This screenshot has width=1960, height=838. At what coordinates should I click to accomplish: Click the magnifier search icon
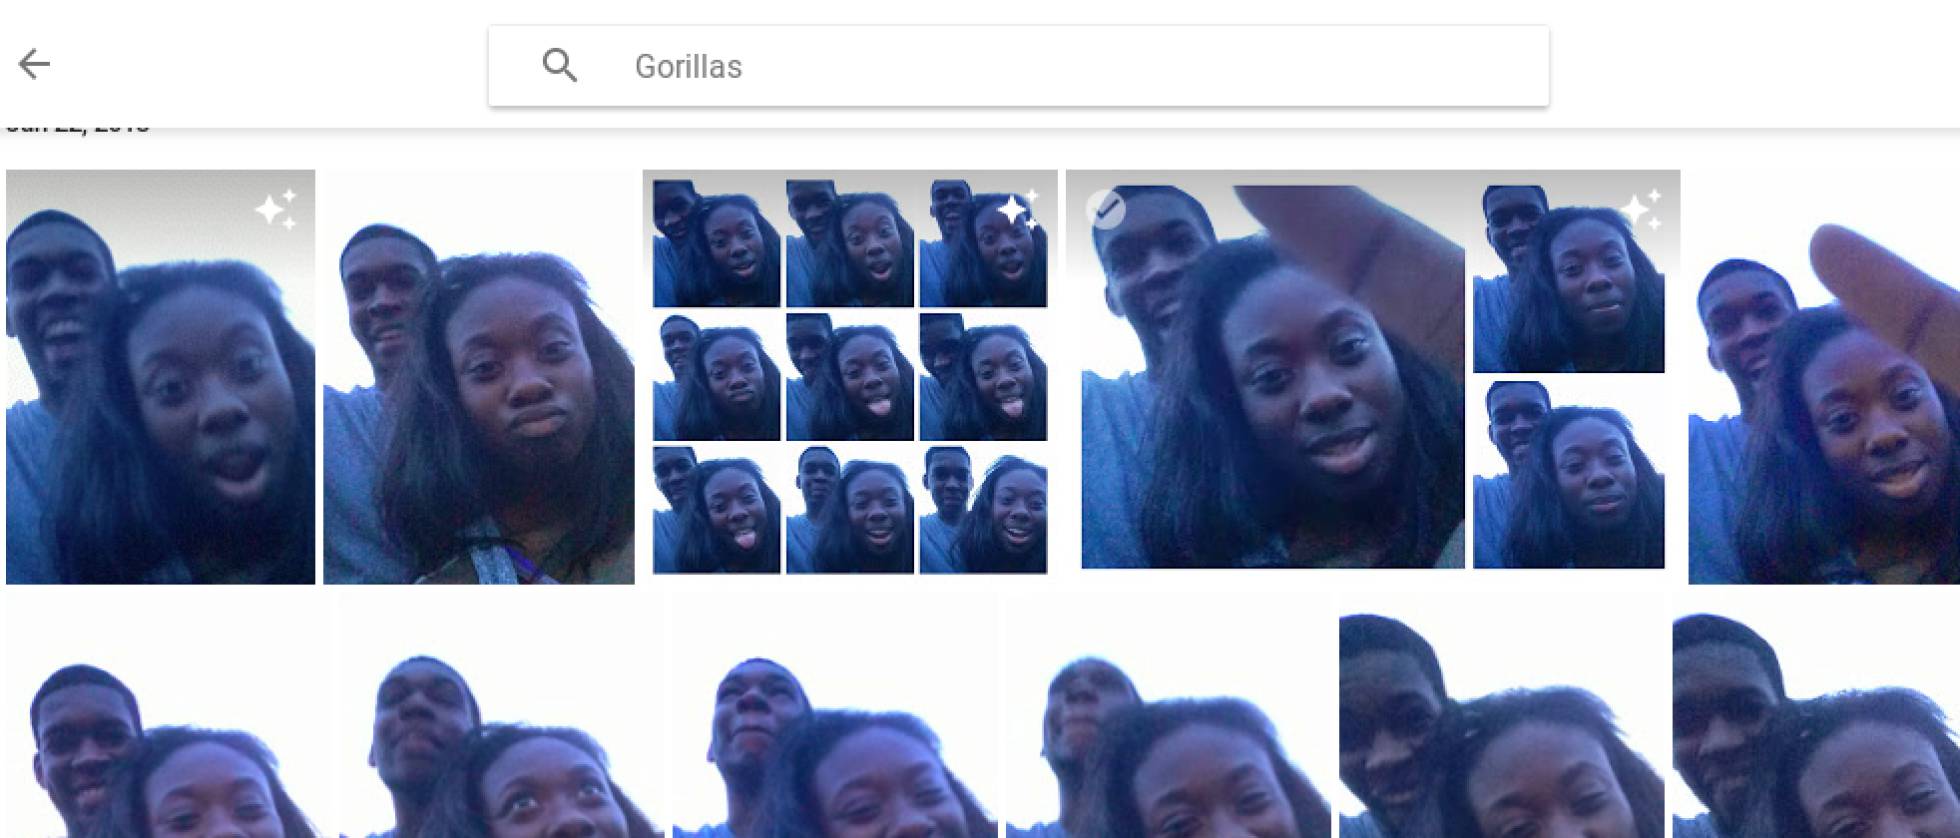(559, 66)
